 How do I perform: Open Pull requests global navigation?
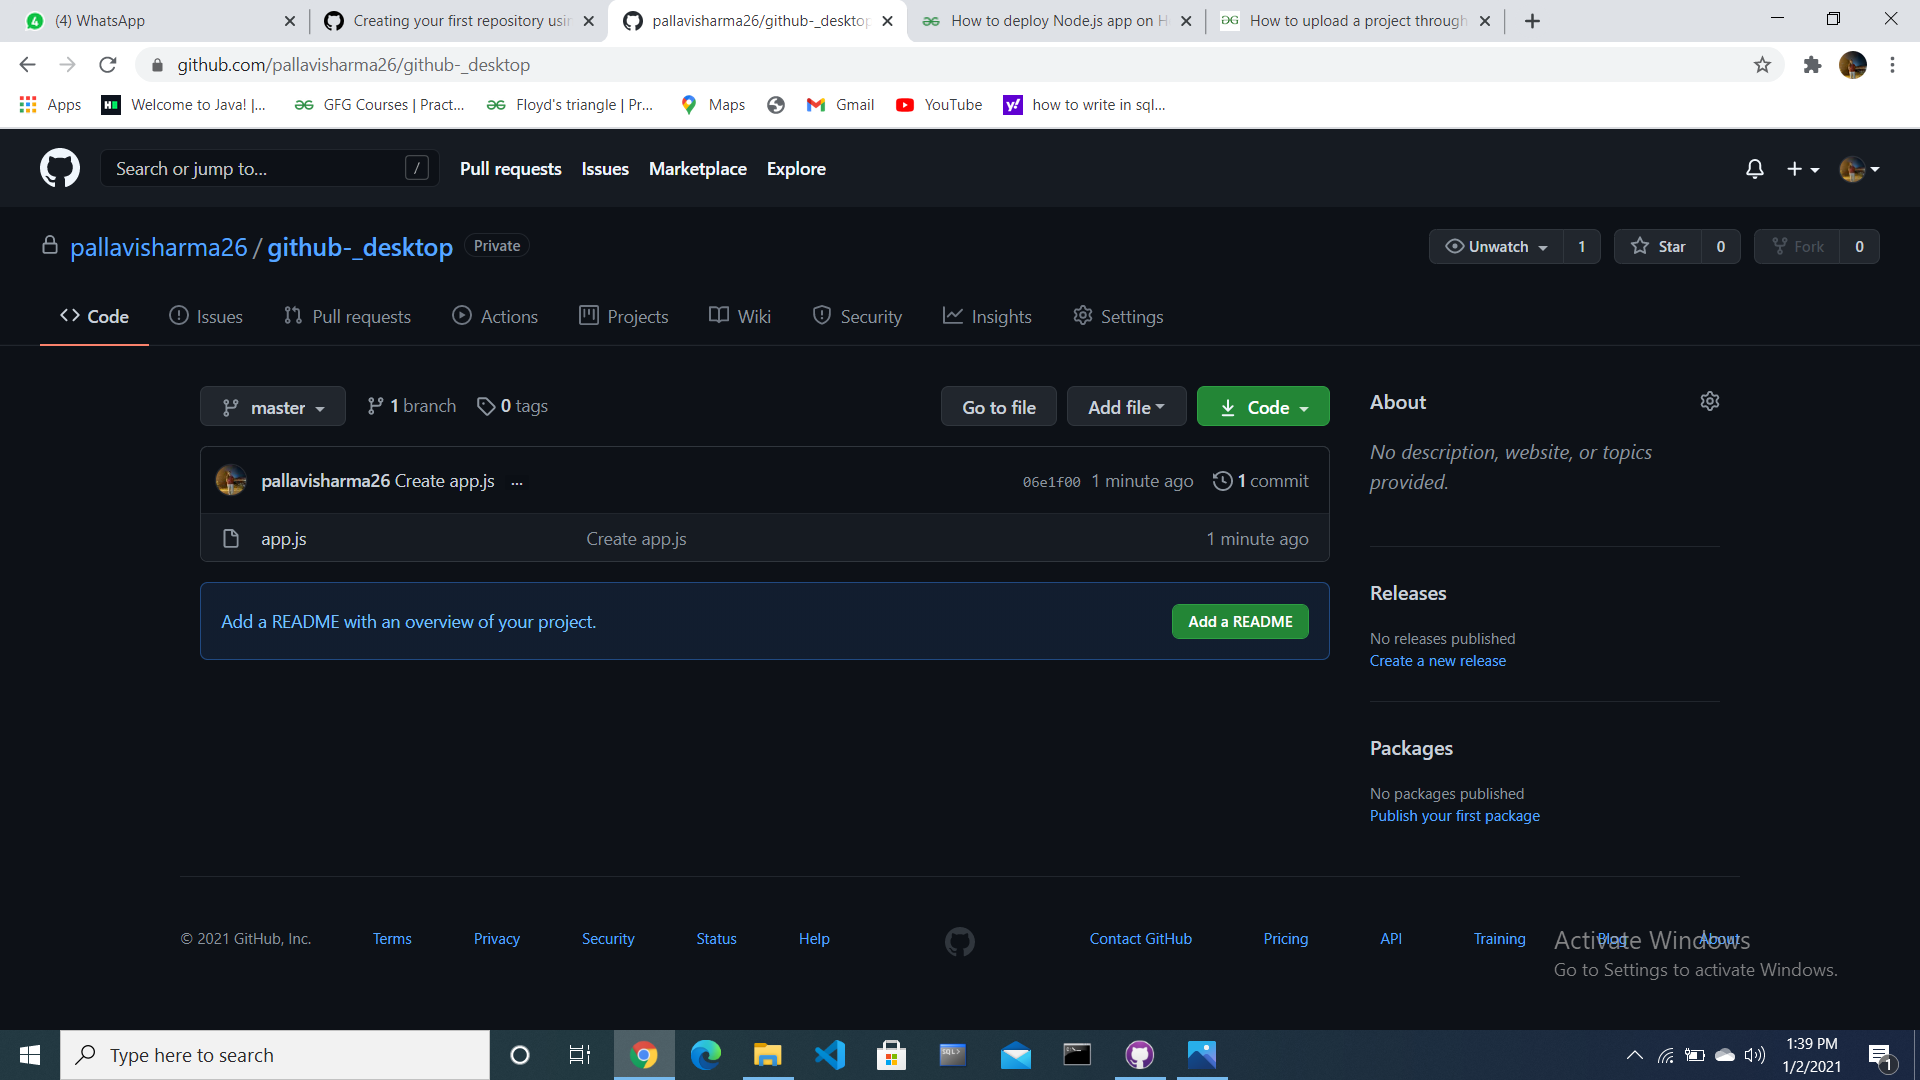(510, 169)
